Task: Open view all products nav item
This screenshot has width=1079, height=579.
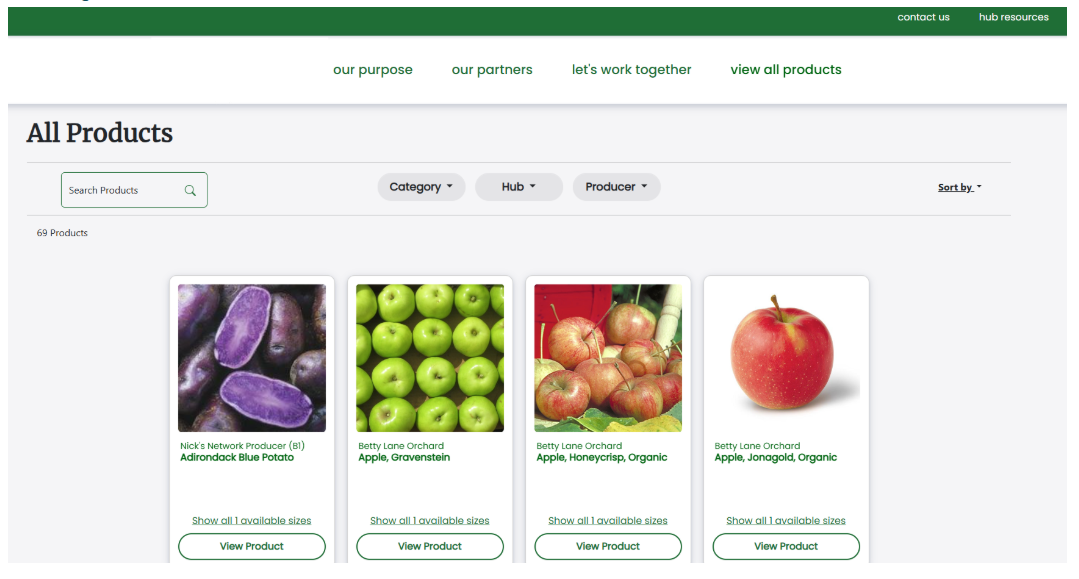Action: coord(786,70)
